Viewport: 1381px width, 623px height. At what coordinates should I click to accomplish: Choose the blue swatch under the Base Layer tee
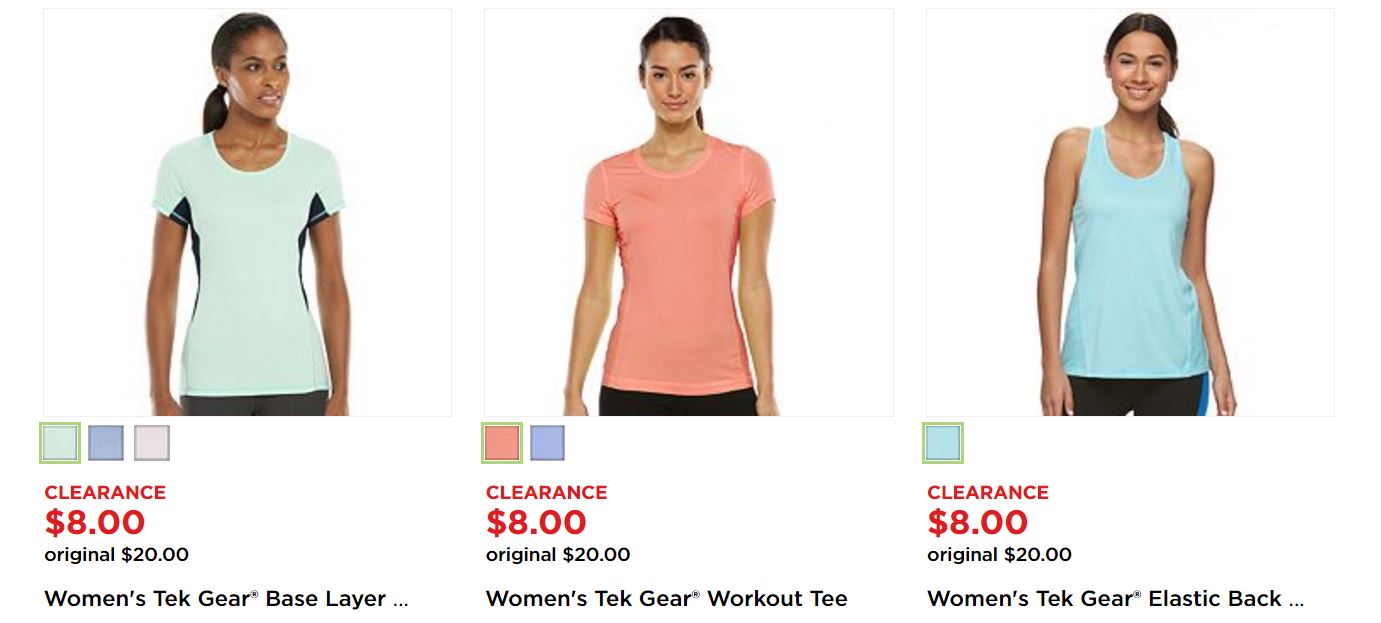106,443
